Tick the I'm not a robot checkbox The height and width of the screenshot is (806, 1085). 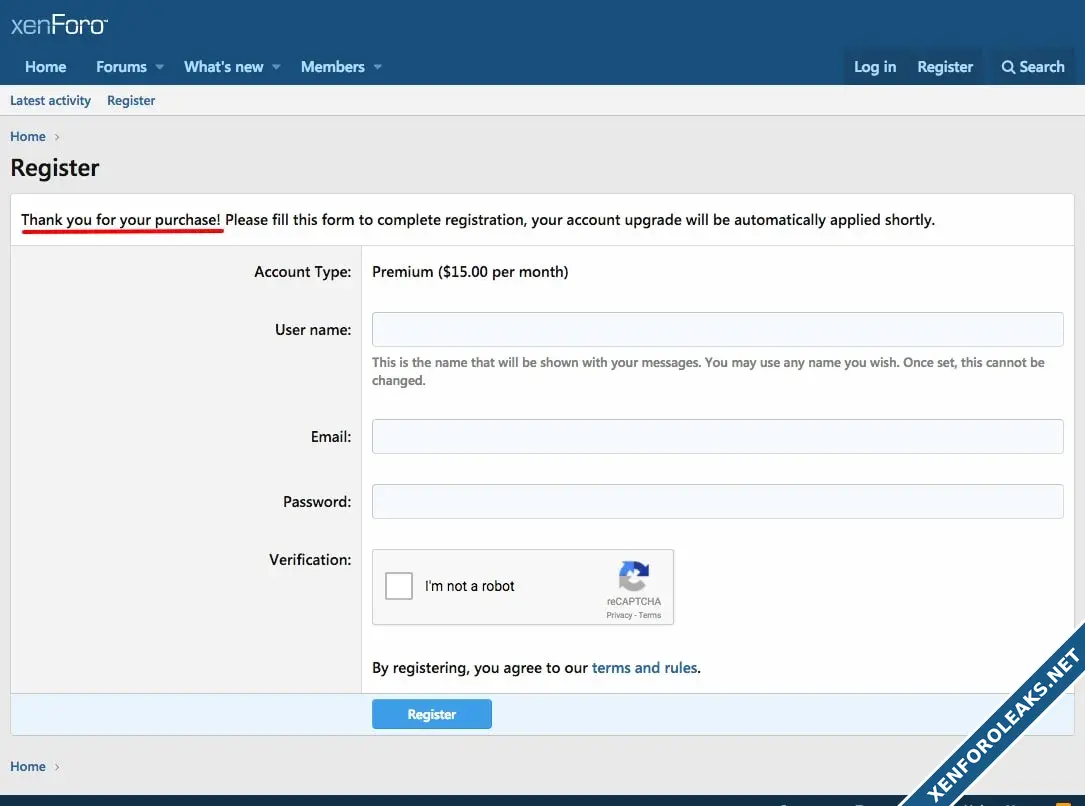click(x=399, y=586)
